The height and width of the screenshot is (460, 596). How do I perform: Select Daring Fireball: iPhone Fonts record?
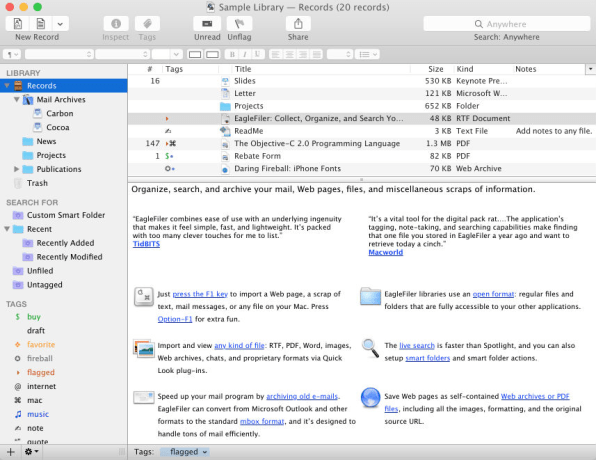click(362, 169)
